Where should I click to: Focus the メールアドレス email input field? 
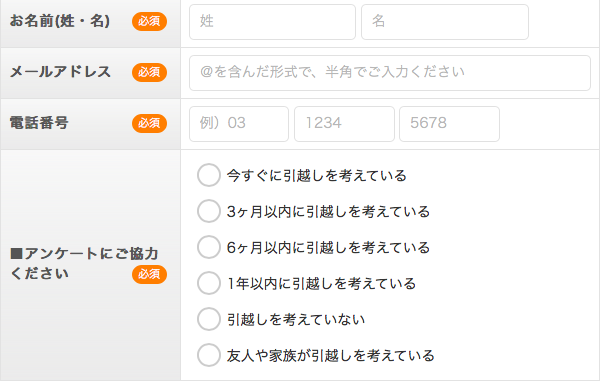pos(390,73)
